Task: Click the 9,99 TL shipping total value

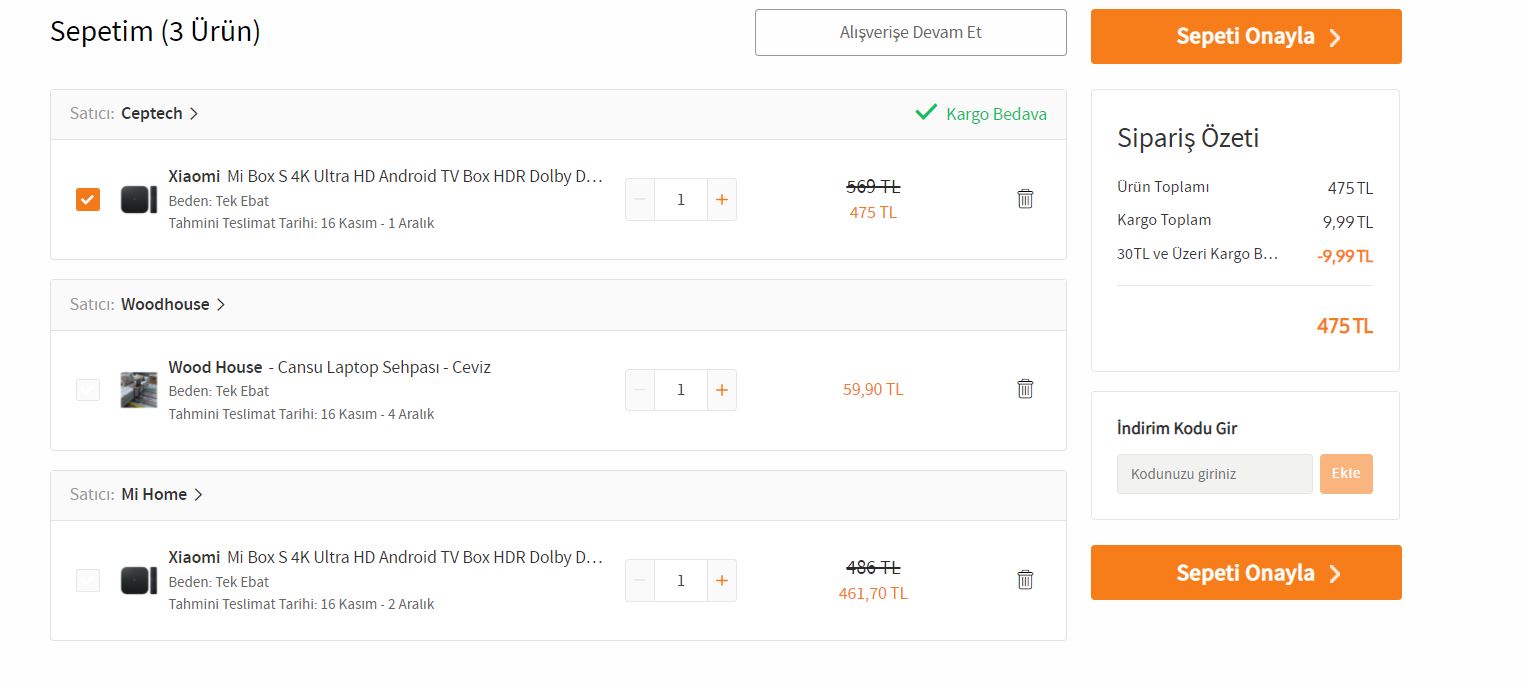Action: tap(1348, 222)
